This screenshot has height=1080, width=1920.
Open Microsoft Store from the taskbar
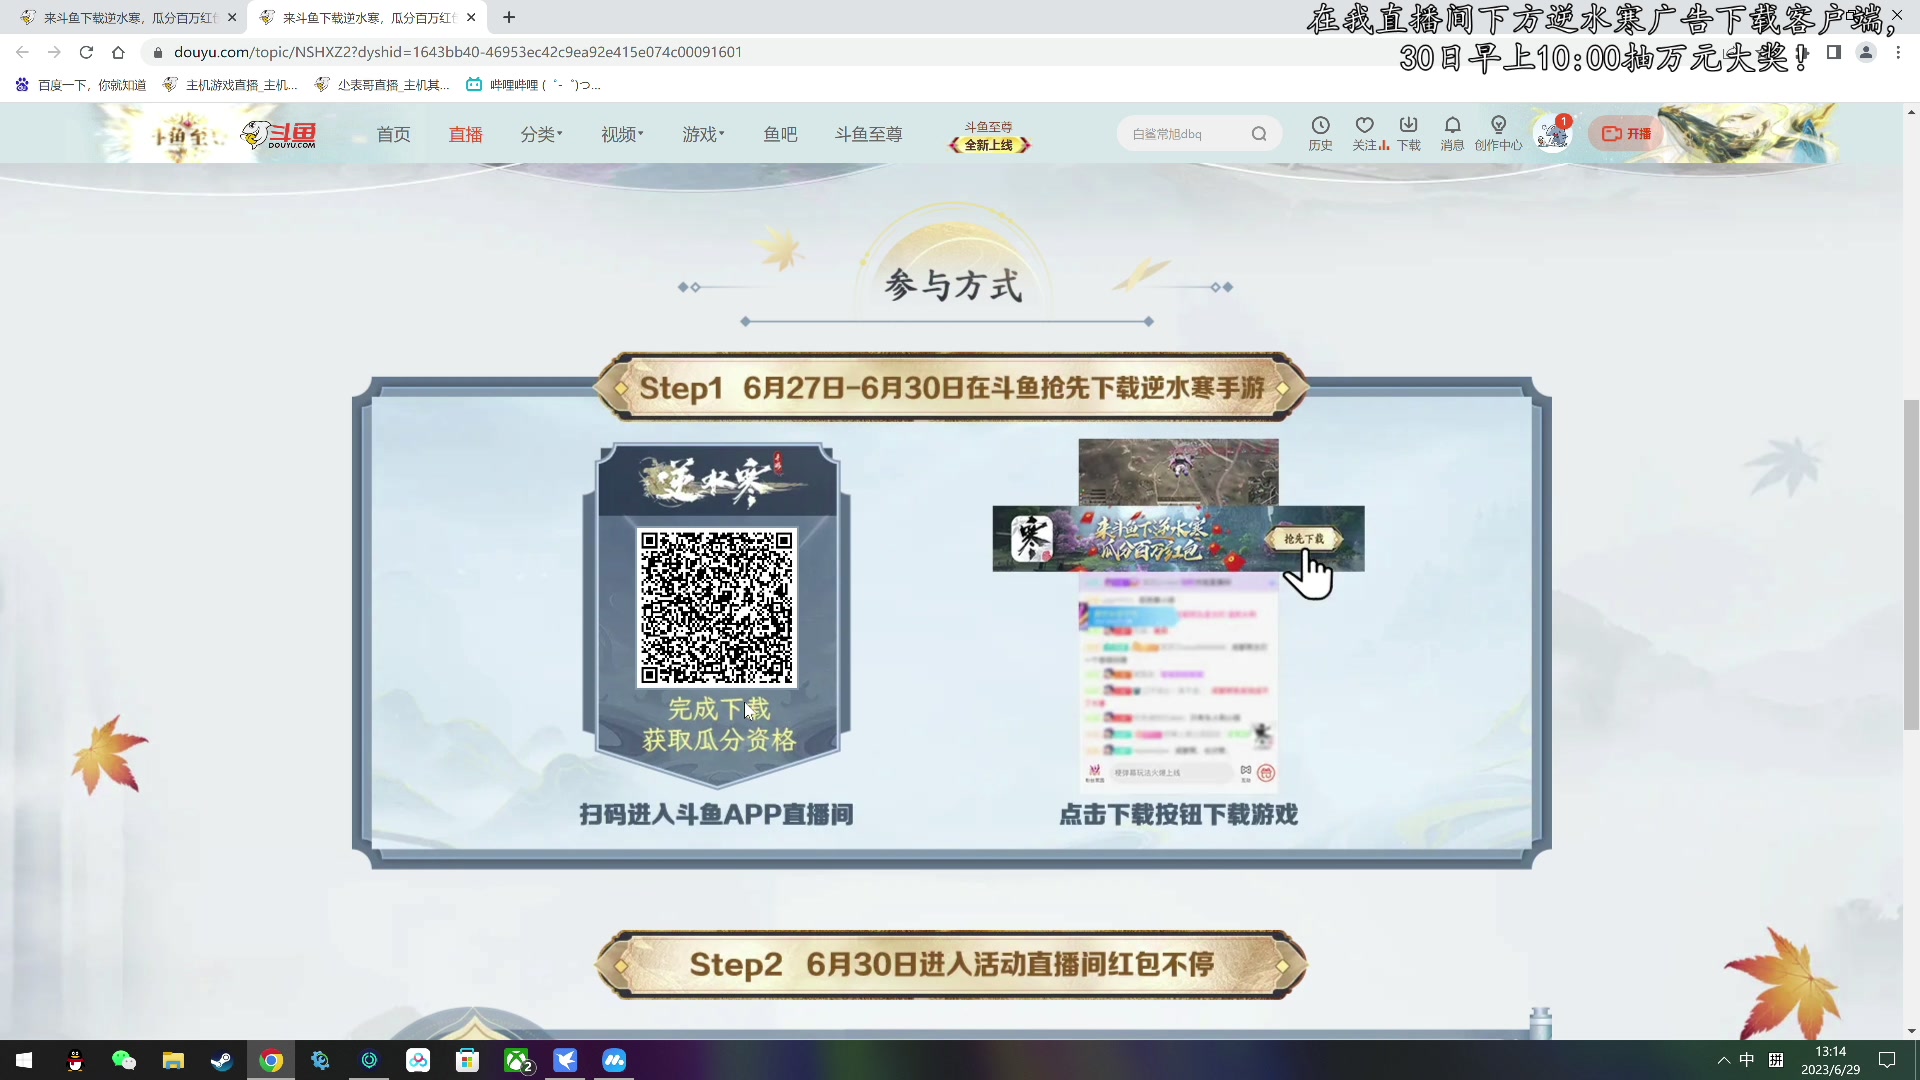coord(467,1060)
